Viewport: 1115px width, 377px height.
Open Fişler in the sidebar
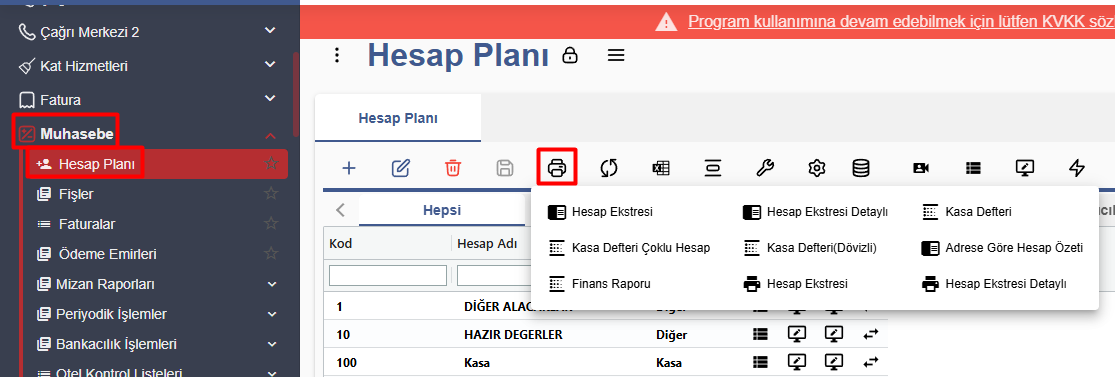pyautogui.click(x=76, y=193)
